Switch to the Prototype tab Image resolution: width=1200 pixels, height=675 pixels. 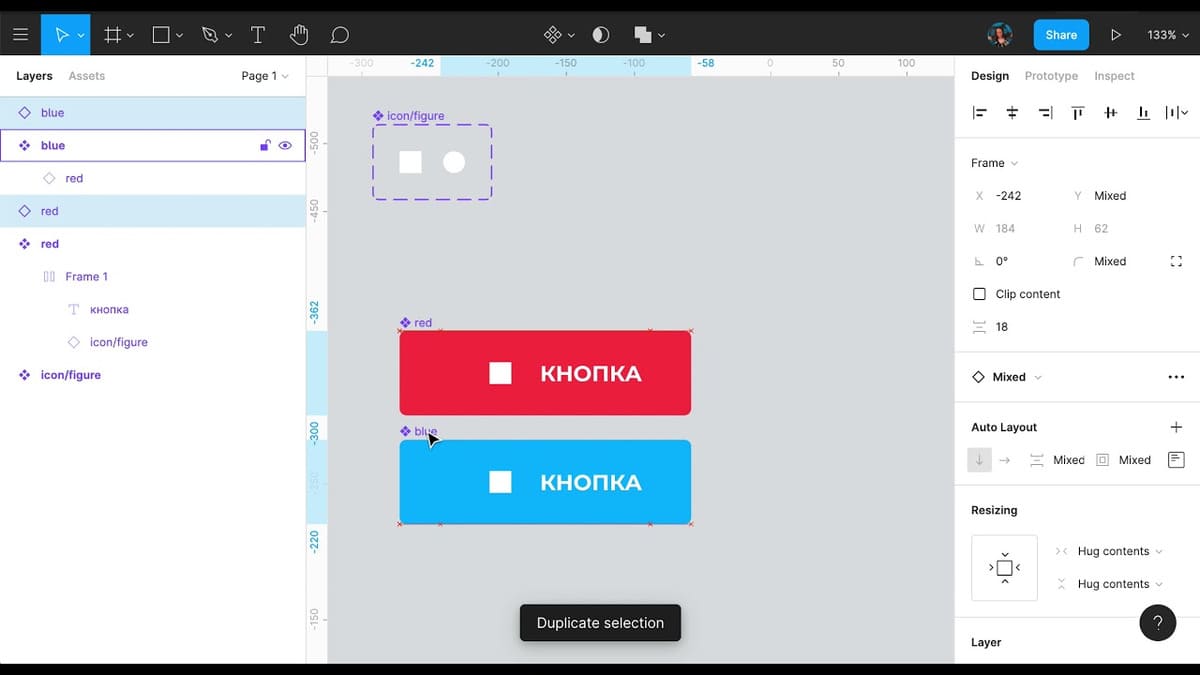1051,76
